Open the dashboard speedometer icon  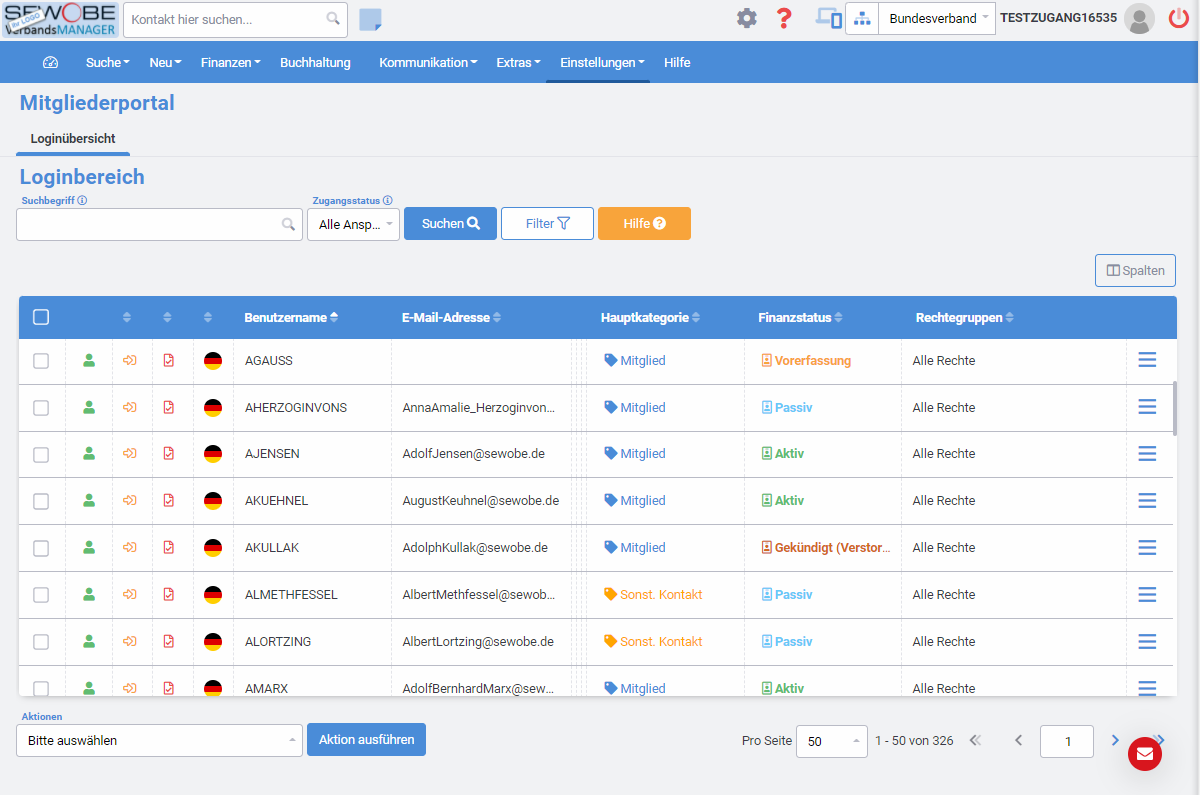tap(51, 62)
